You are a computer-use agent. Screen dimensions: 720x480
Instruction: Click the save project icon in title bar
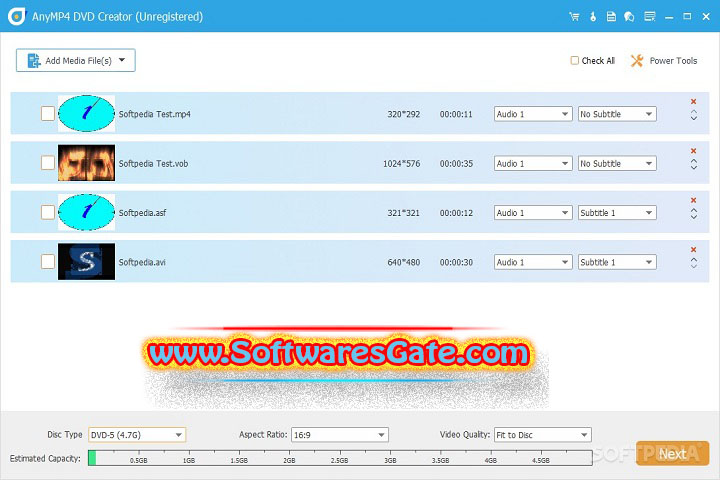(611, 17)
